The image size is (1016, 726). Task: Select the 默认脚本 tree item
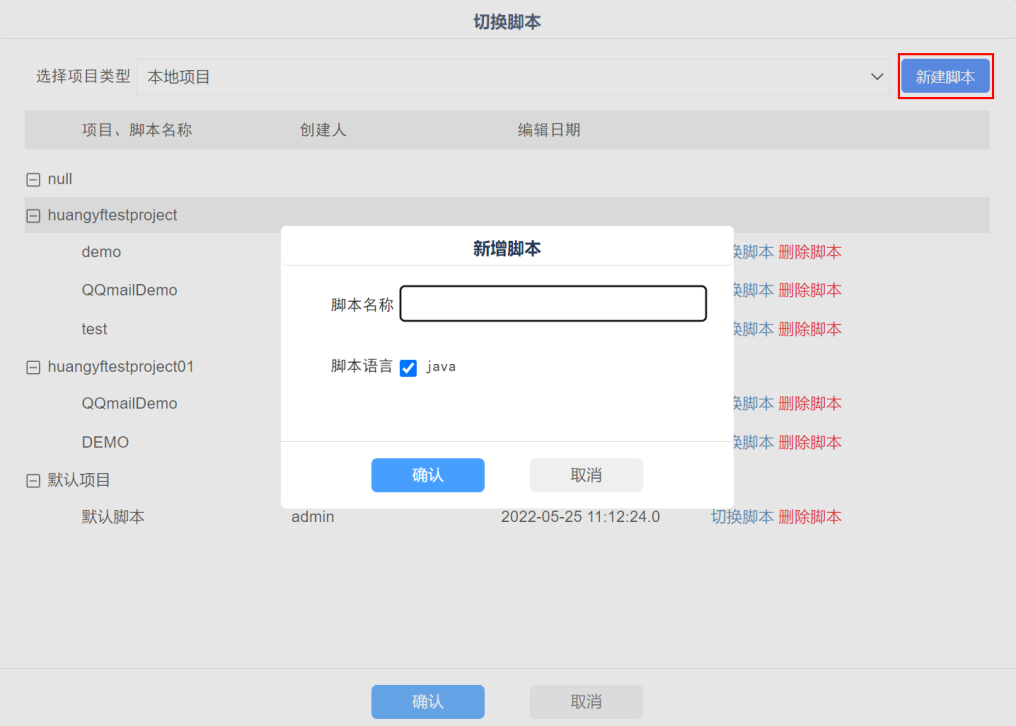tap(113, 517)
